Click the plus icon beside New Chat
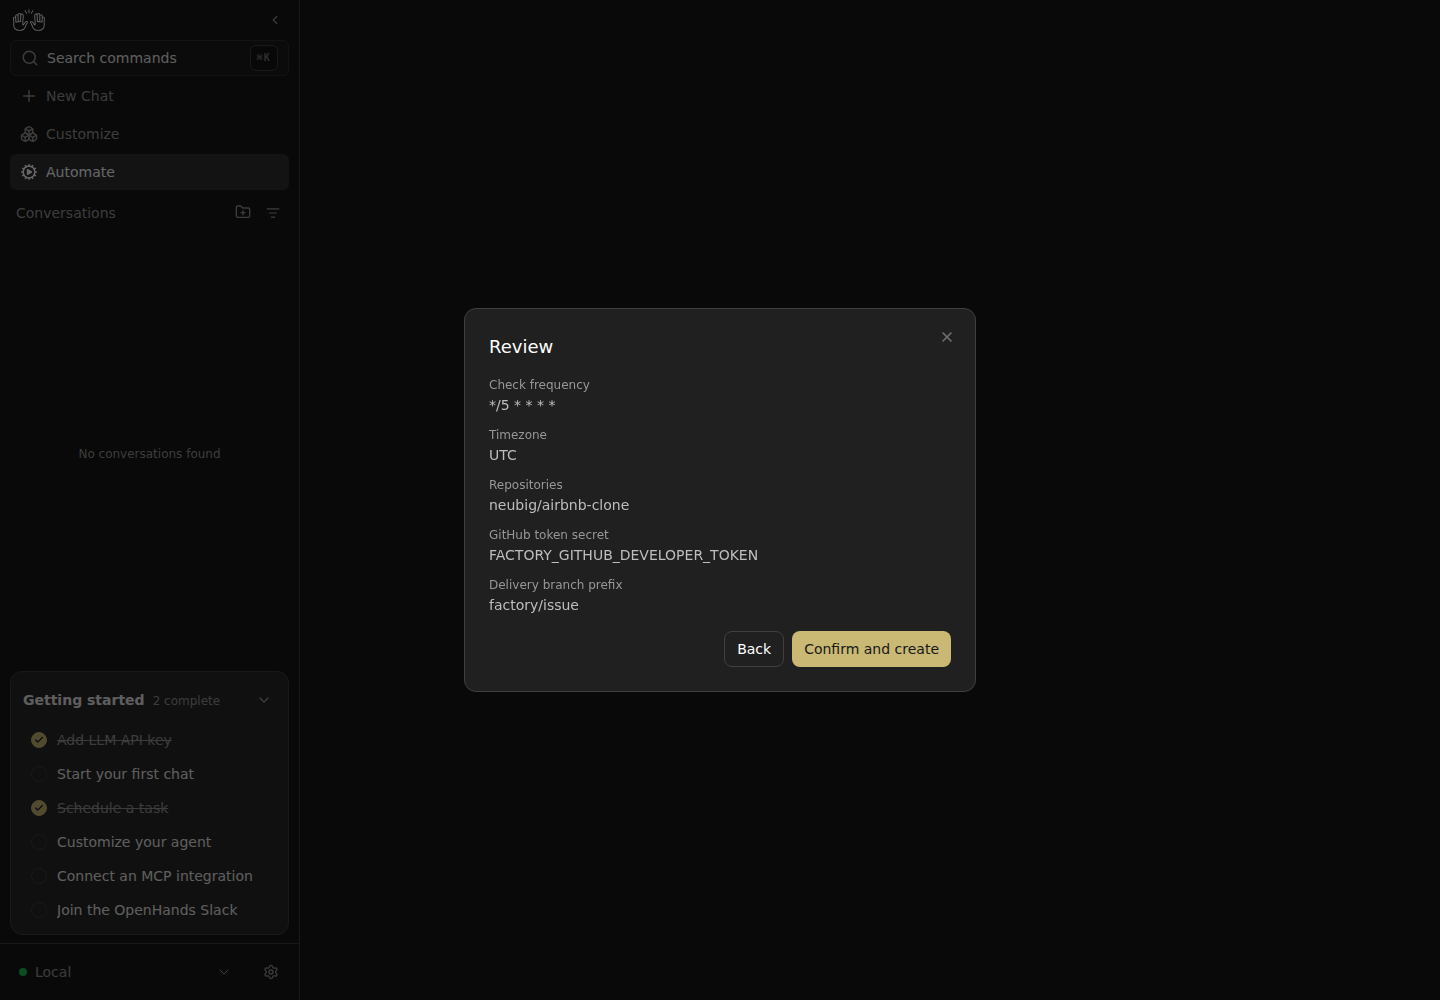Screen dimensions: 1440x1000 29,96
